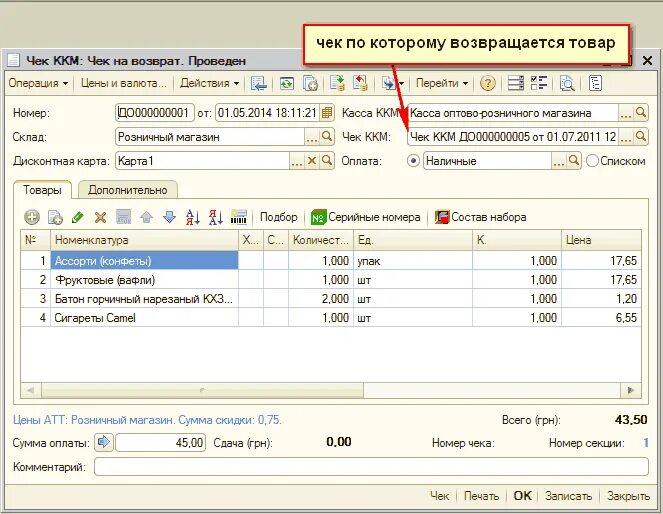Open the Перейти dropdown menu
663x514 pixels.
(x=442, y=83)
